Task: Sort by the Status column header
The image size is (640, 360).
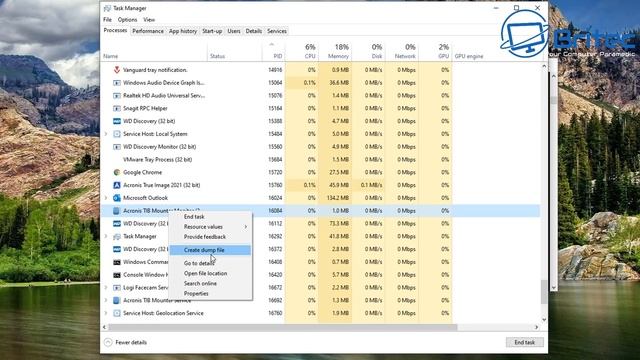Action: click(x=235, y=51)
